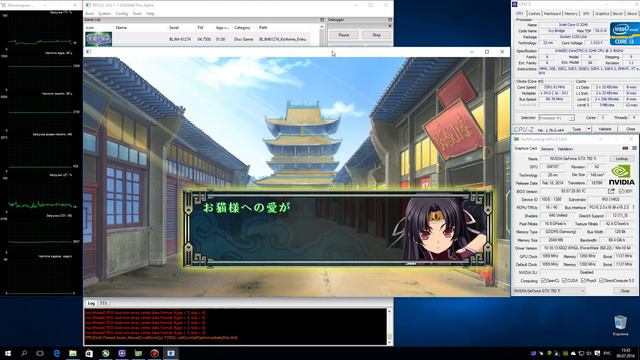640x360 pixels.
Task: Open the CPU-Z Tools dropdown arrow
Action: pos(589,129)
